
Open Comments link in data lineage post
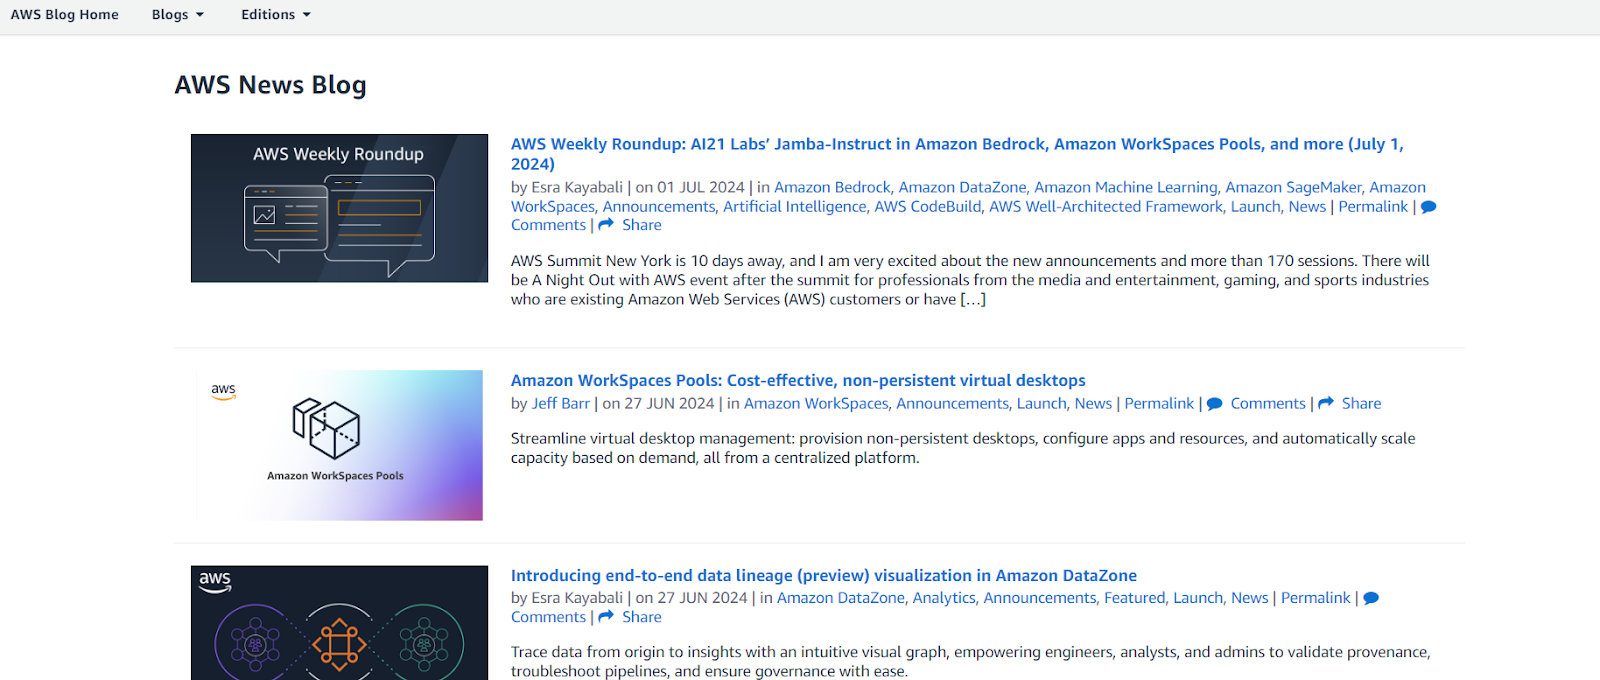coord(548,617)
